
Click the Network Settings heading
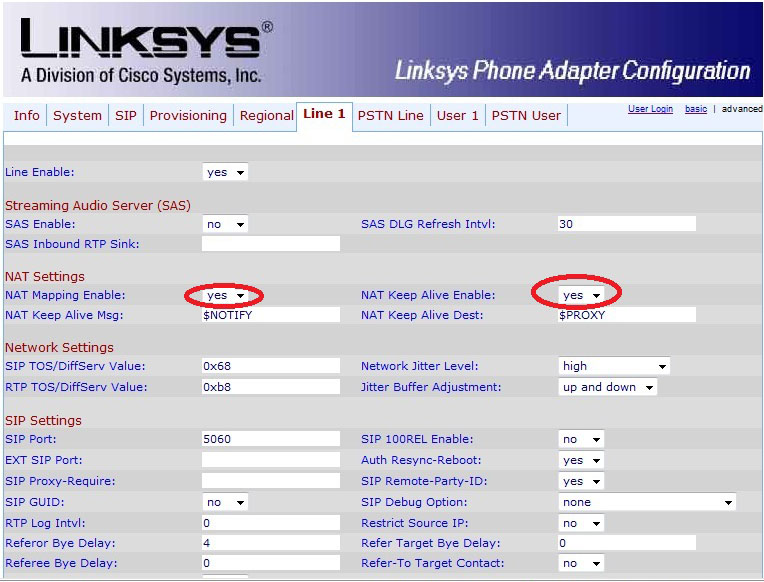pos(59,348)
